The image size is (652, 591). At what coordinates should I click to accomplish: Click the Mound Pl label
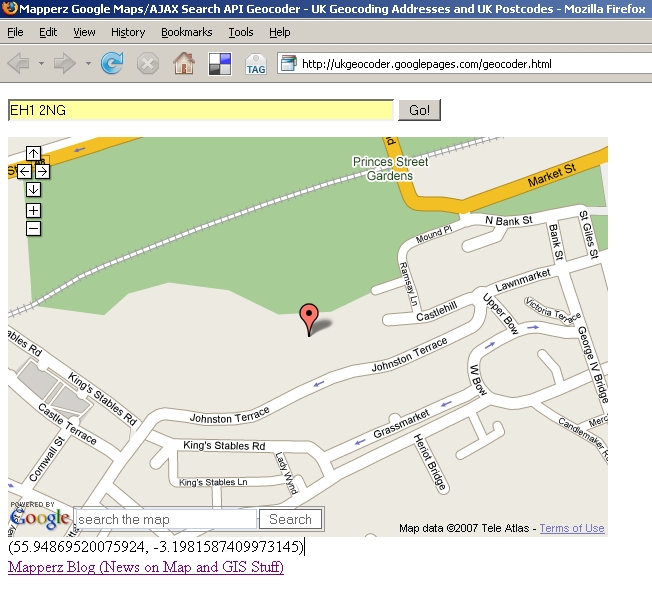pyautogui.click(x=434, y=234)
